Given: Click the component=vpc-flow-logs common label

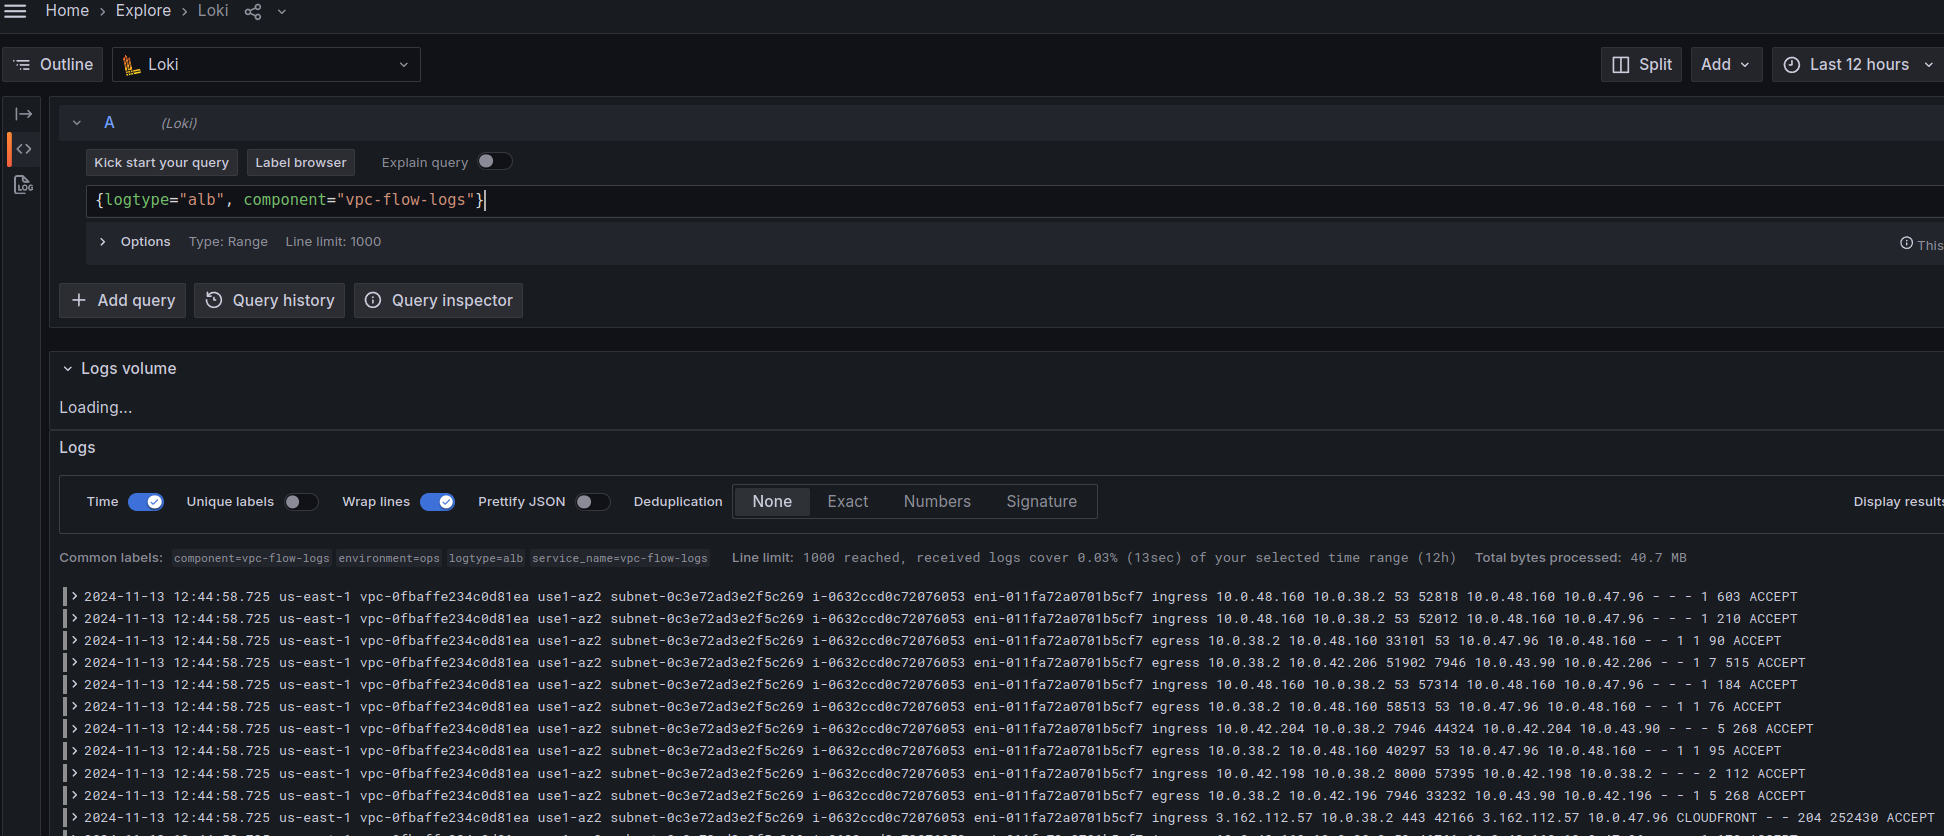Looking at the screenshot, I should (x=252, y=558).
